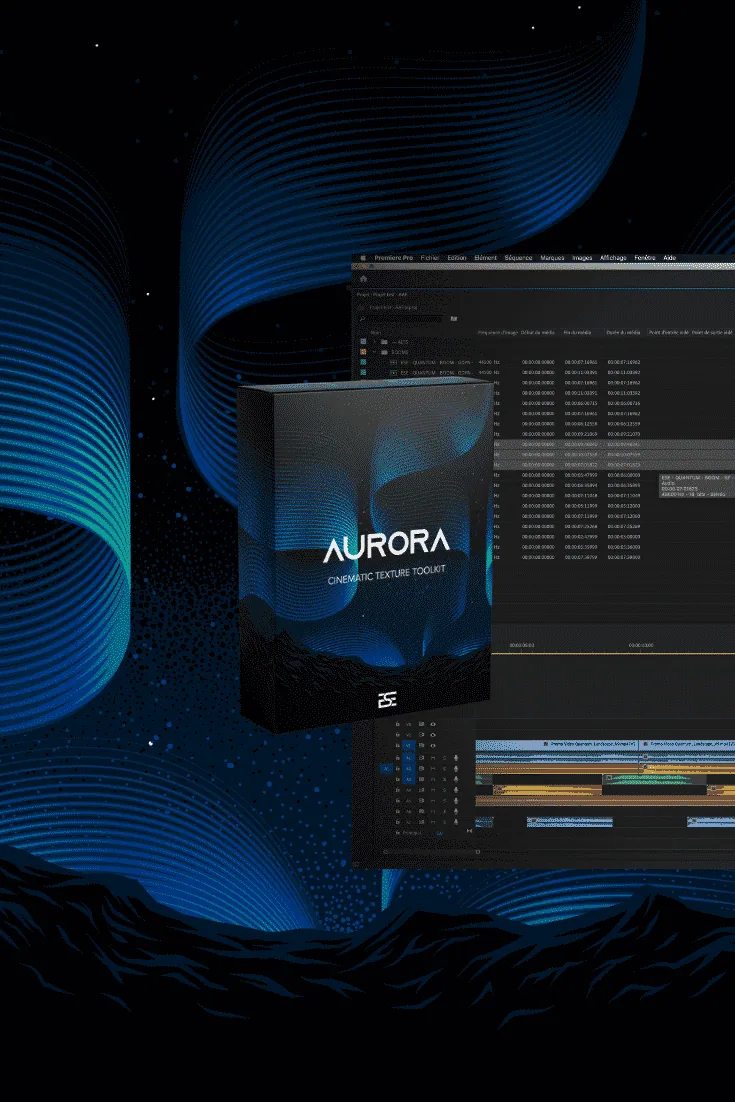Open the Séquence menu
Image resolution: width=735 pixels, height=1102 pixels.
tap(519, 258)
